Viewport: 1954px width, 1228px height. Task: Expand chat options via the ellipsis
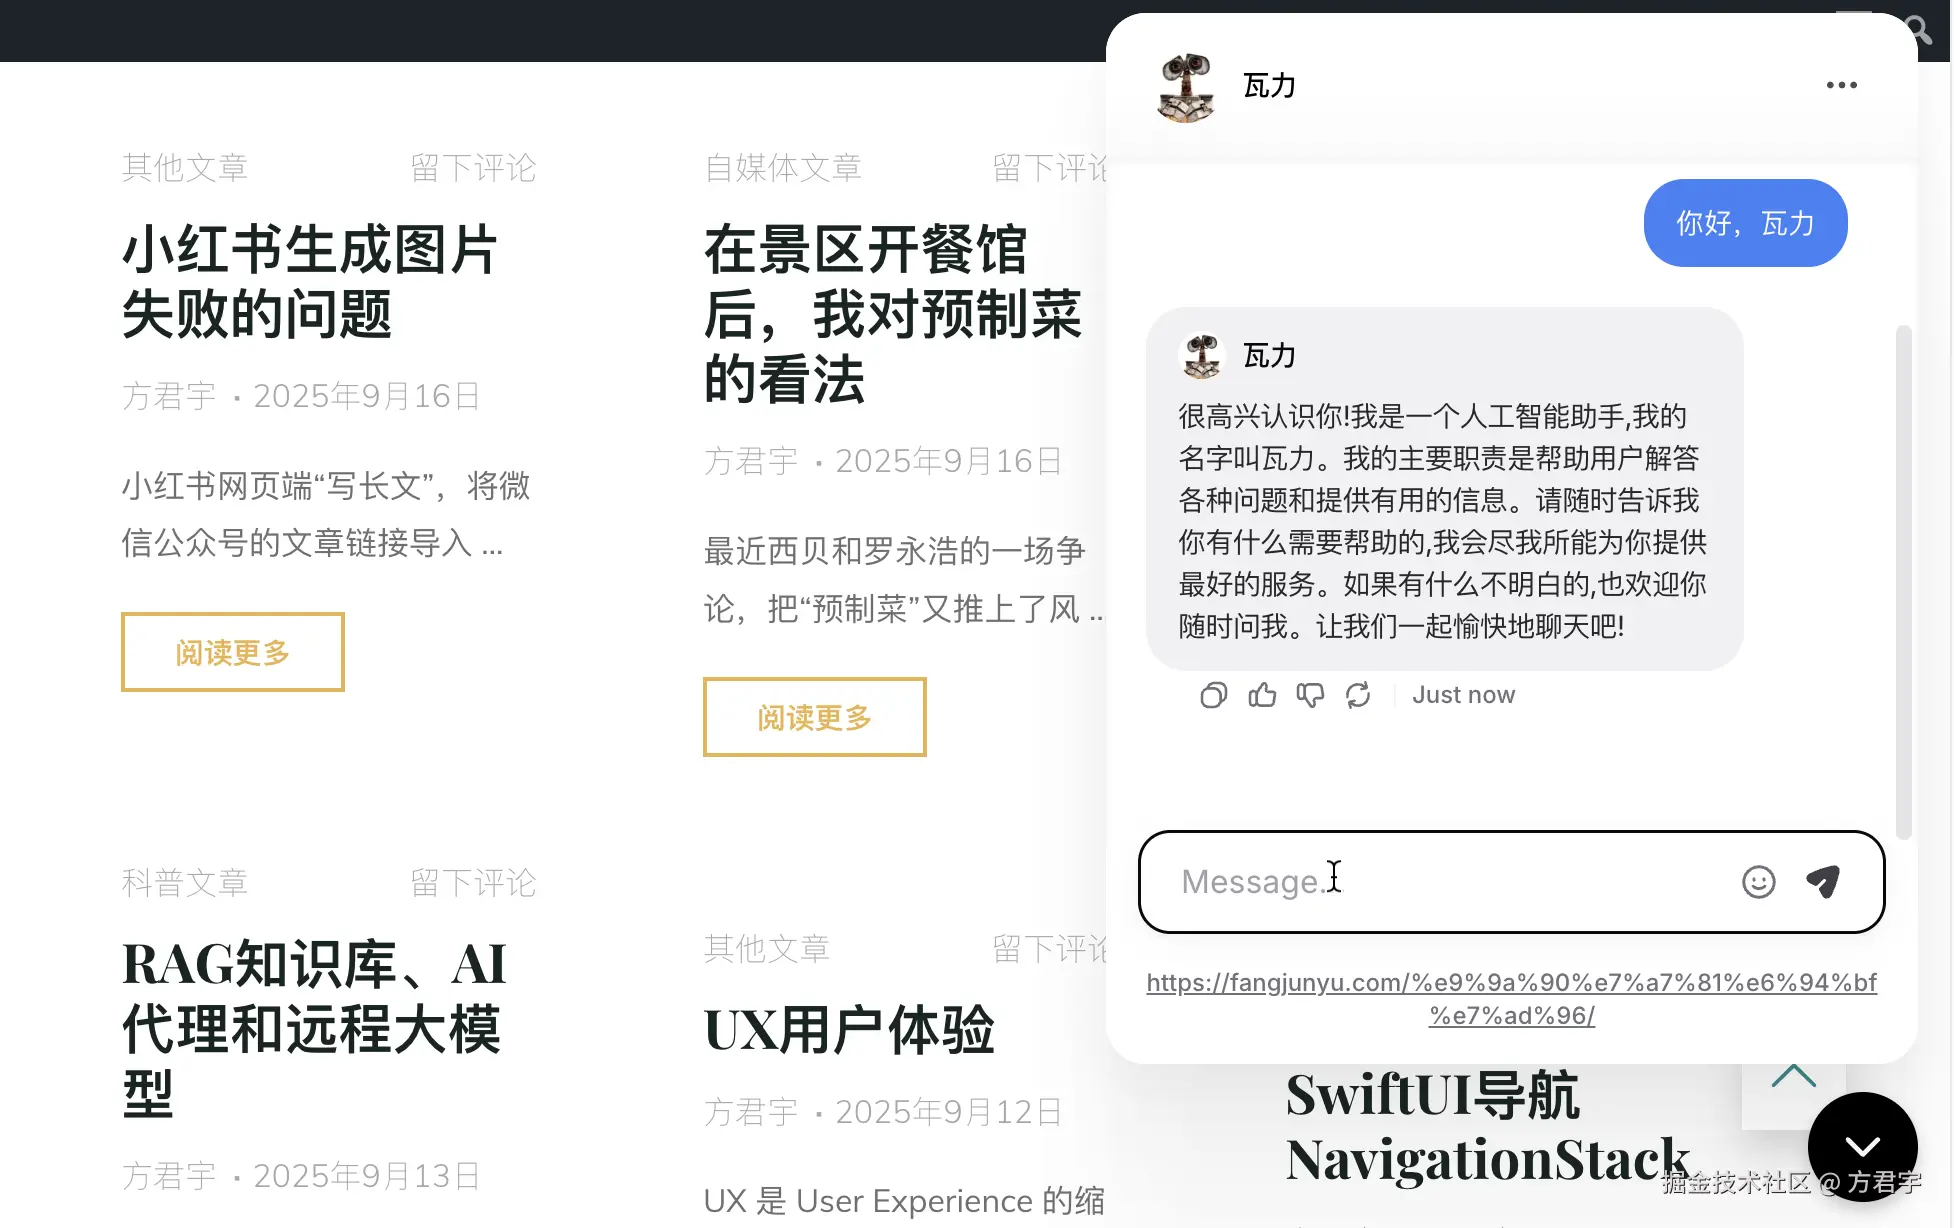[1841, 85]
